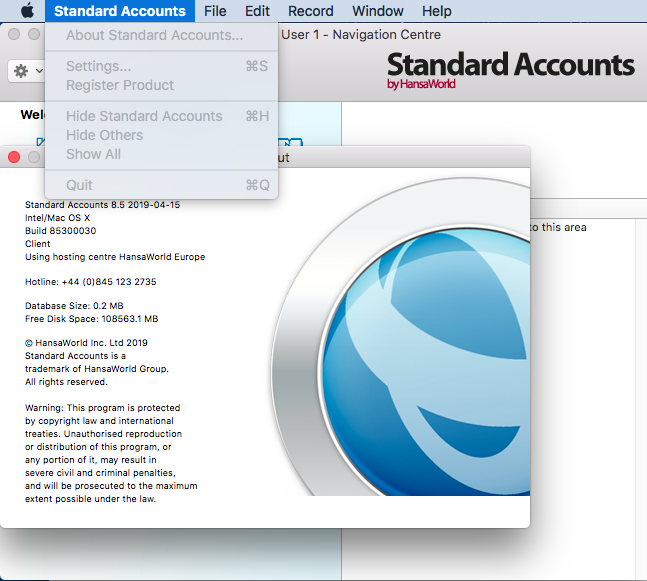
Task: Open the Record menu
Action: [311, 11]
